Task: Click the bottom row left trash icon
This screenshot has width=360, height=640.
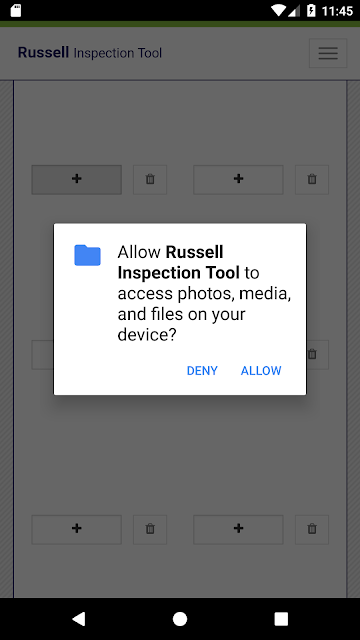Action: 150,529
